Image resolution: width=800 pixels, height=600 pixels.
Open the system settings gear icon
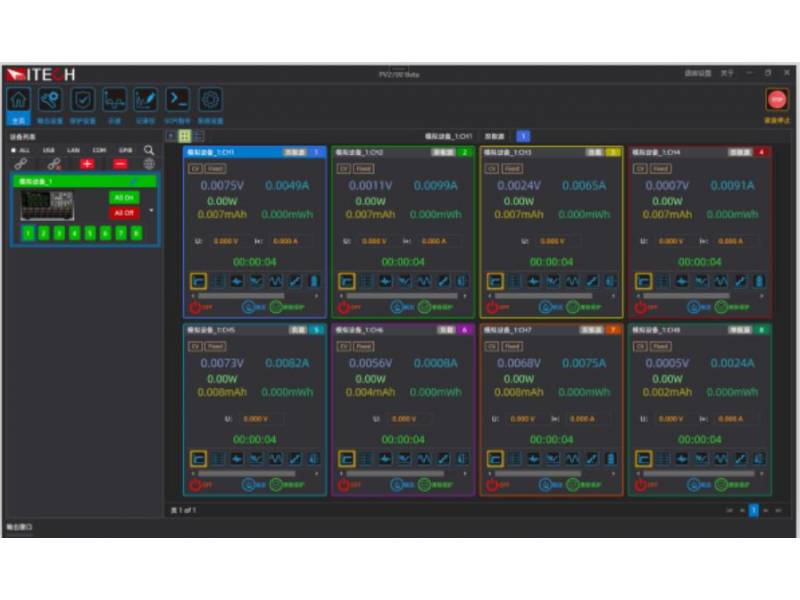coord(209,100)
